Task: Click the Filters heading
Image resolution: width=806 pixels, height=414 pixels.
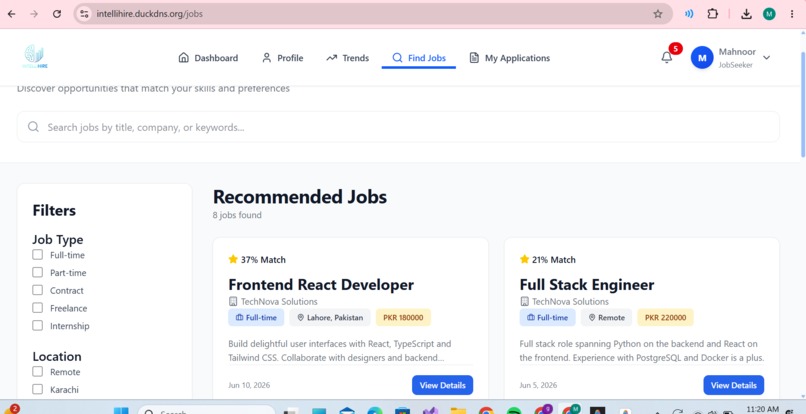Action: [54, 210]
